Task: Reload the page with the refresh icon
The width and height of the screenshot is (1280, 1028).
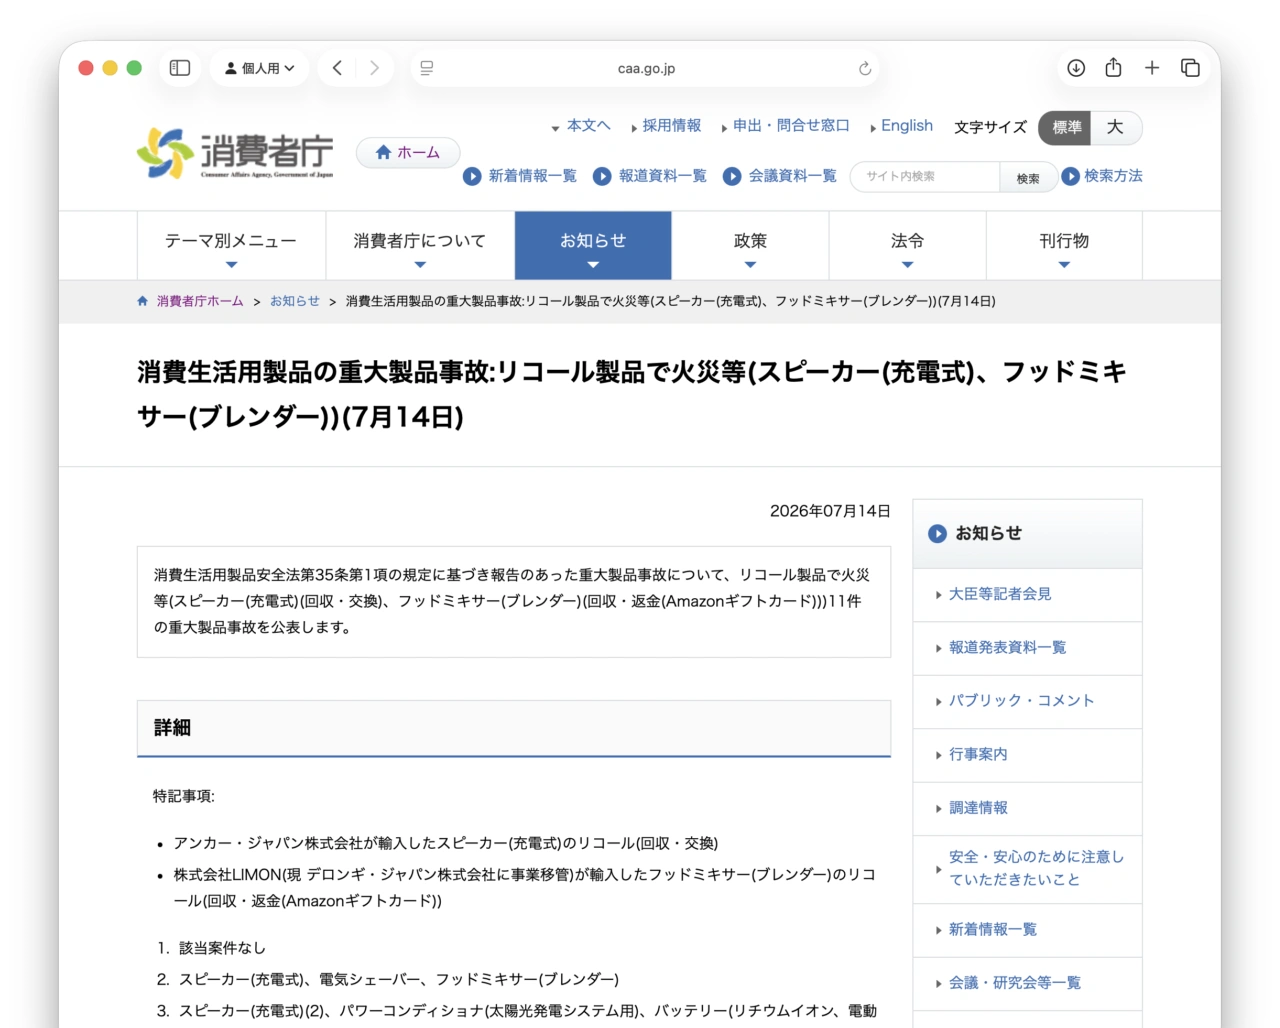Action: (x=865, y=68)
